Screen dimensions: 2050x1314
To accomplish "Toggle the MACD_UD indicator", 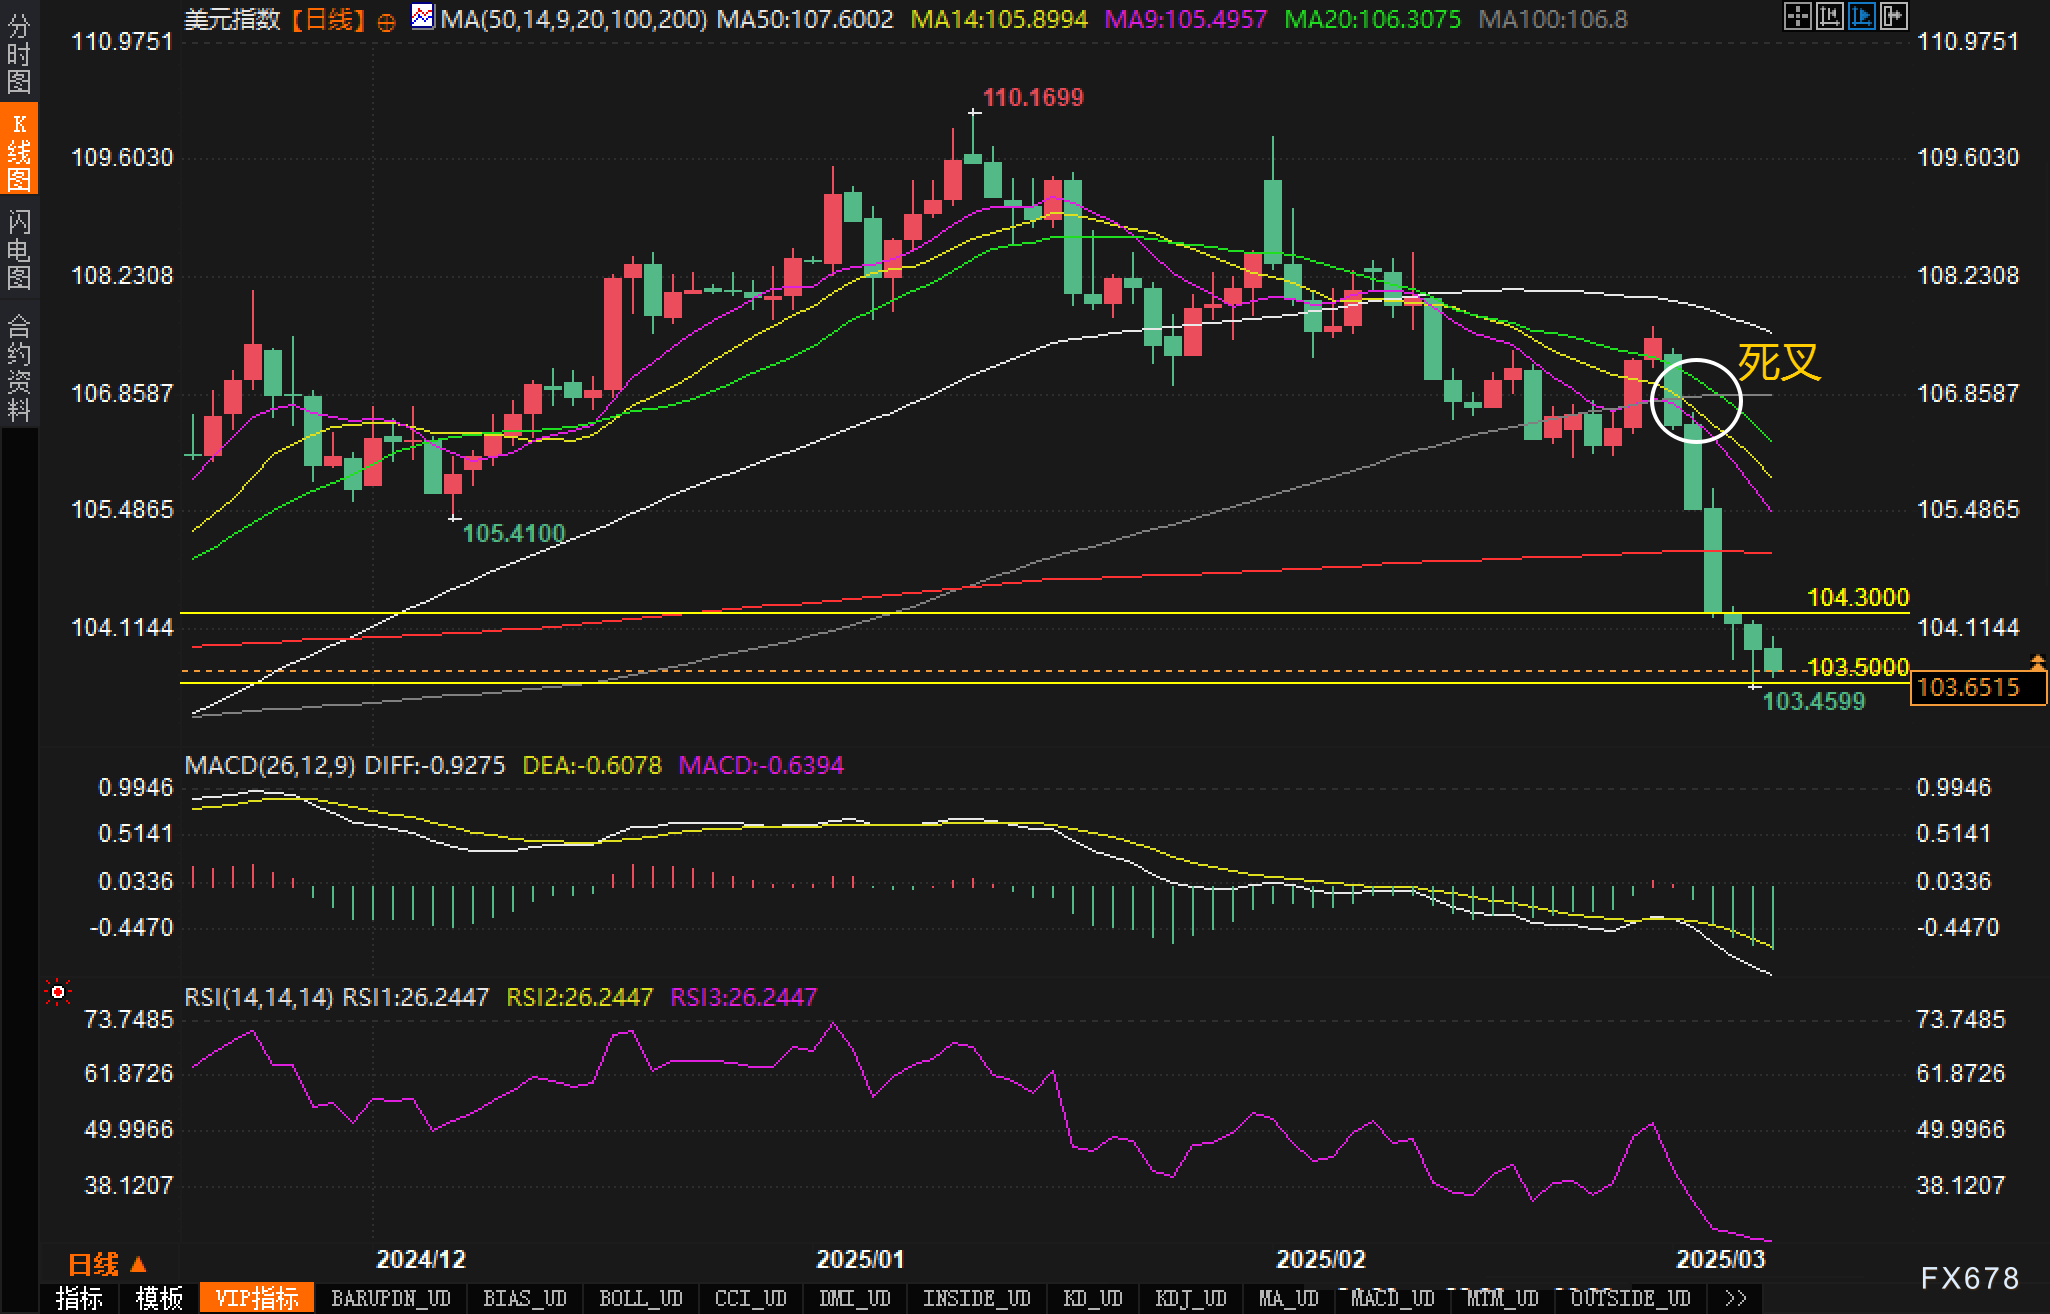I will point(1392,1298).
